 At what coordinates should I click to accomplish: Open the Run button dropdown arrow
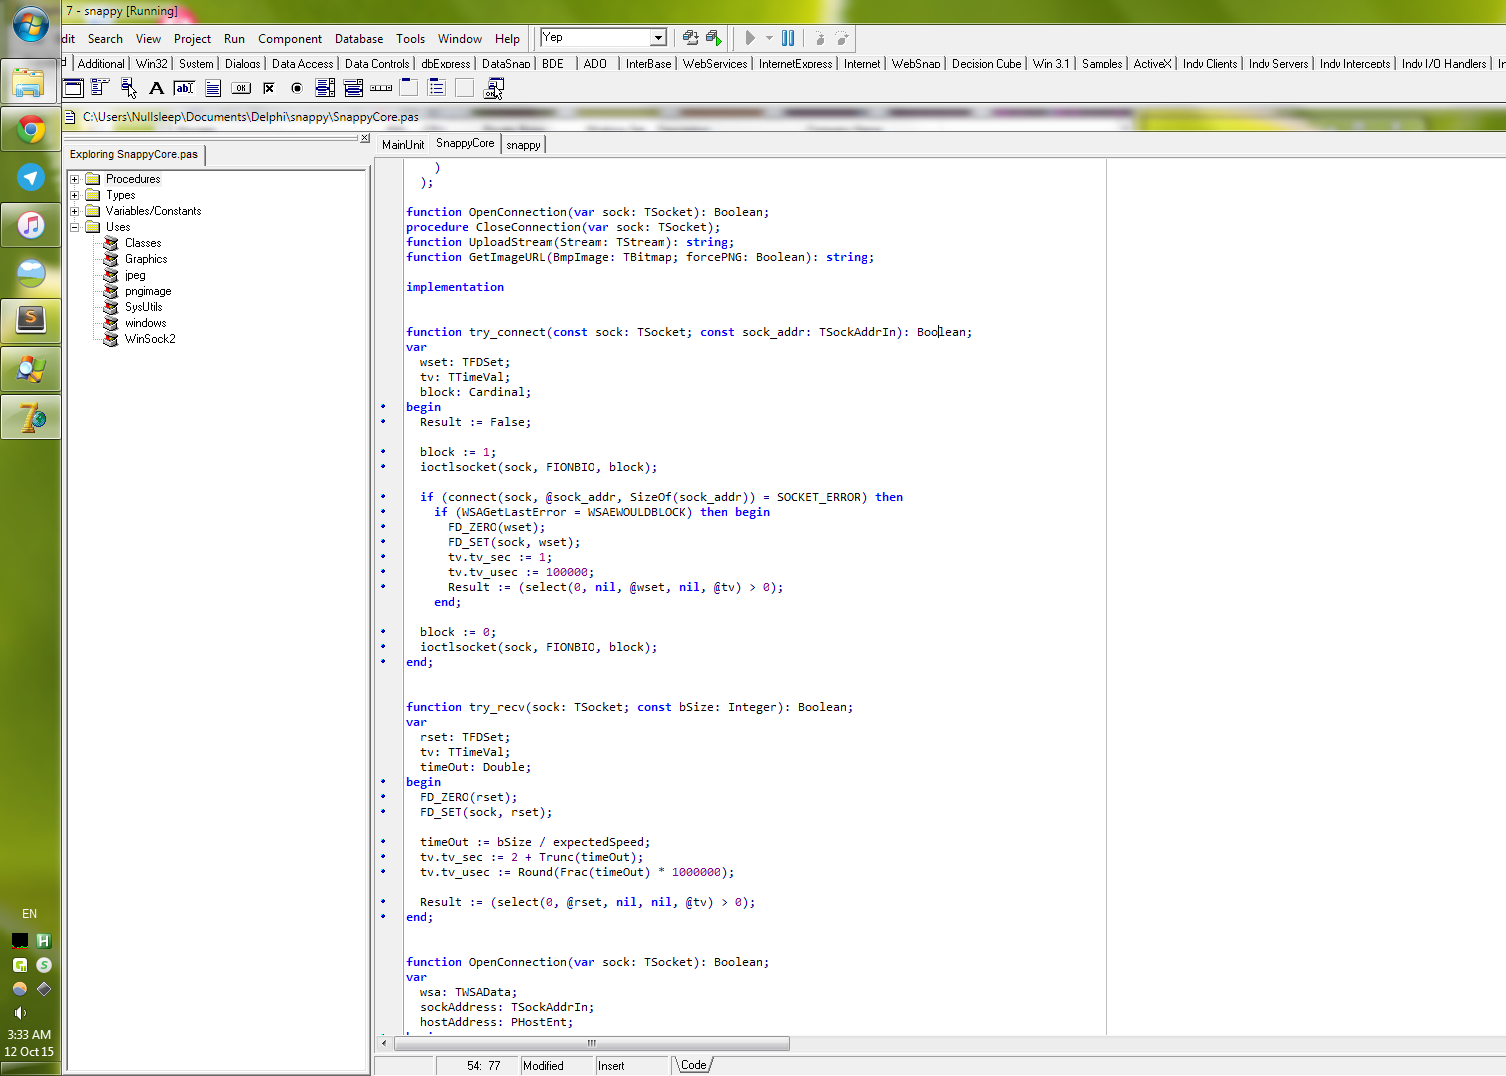tap(769, 38)
